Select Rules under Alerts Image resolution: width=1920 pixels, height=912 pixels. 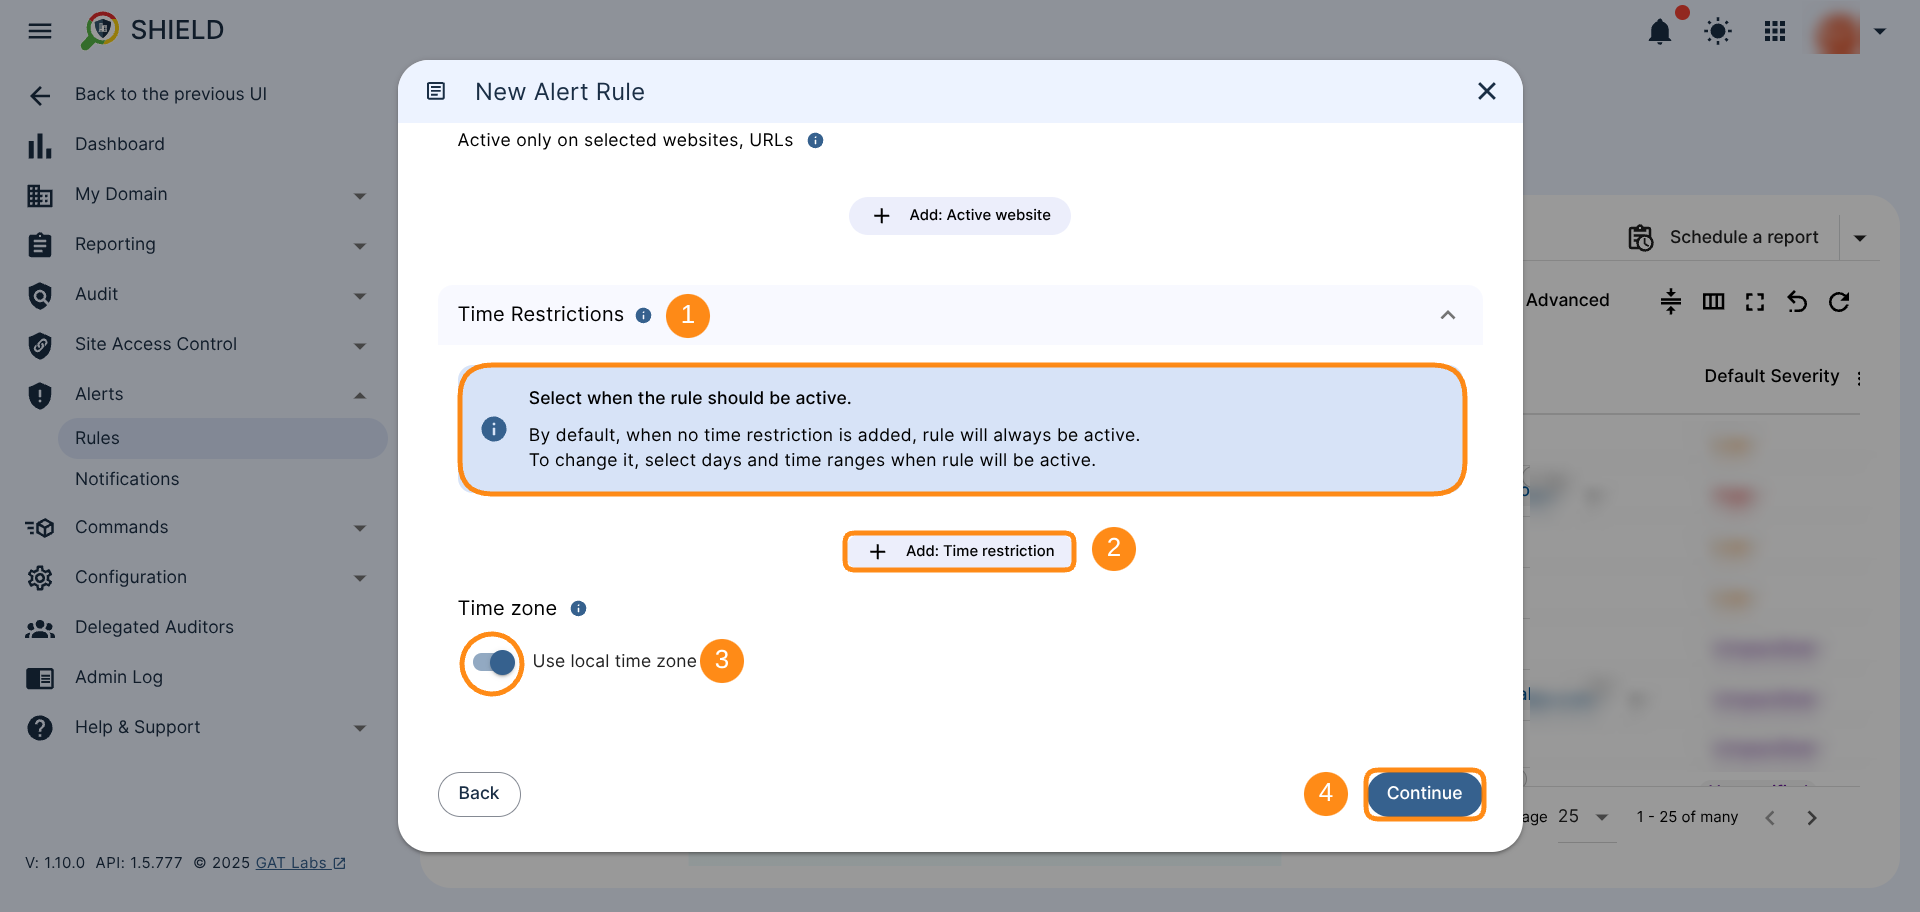pyautogui.click(x=223, y=438)
